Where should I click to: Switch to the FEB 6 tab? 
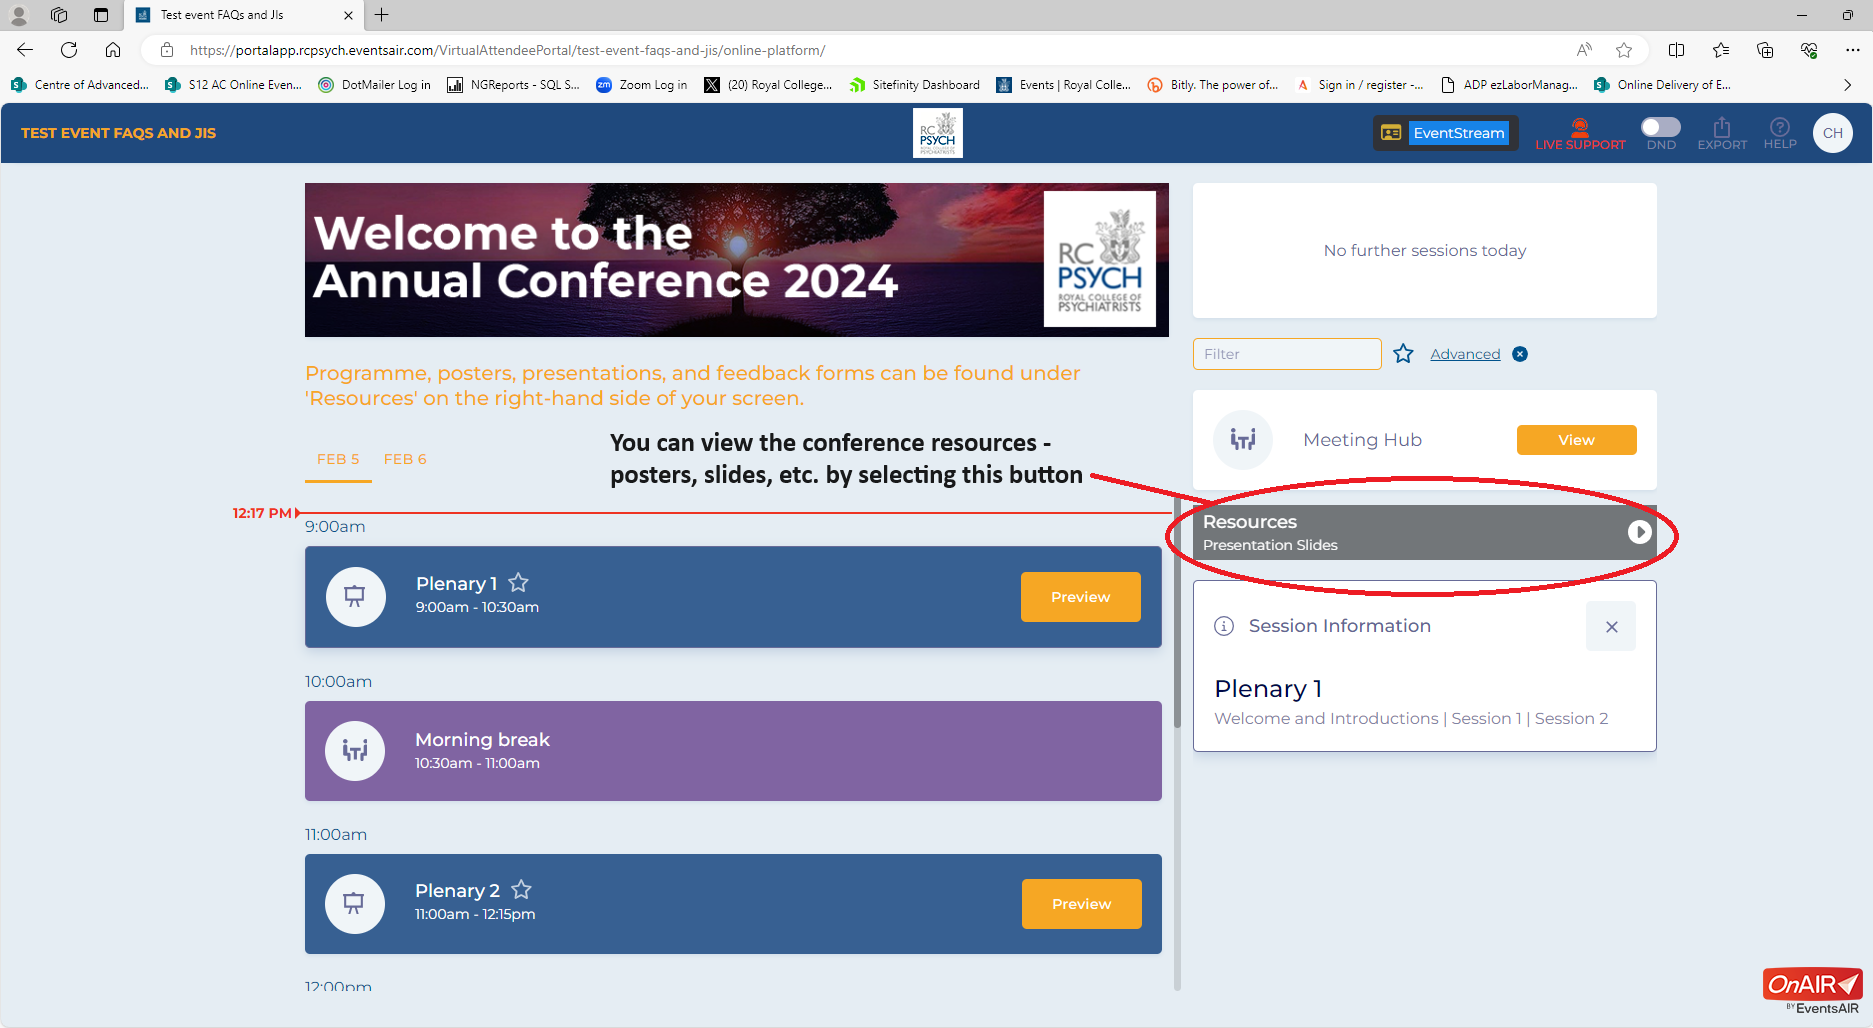tap(405, 459)
